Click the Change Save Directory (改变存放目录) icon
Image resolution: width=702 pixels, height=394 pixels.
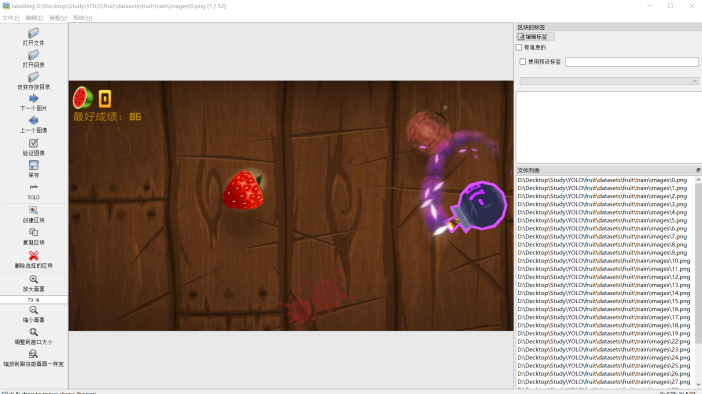pos(34,77)
